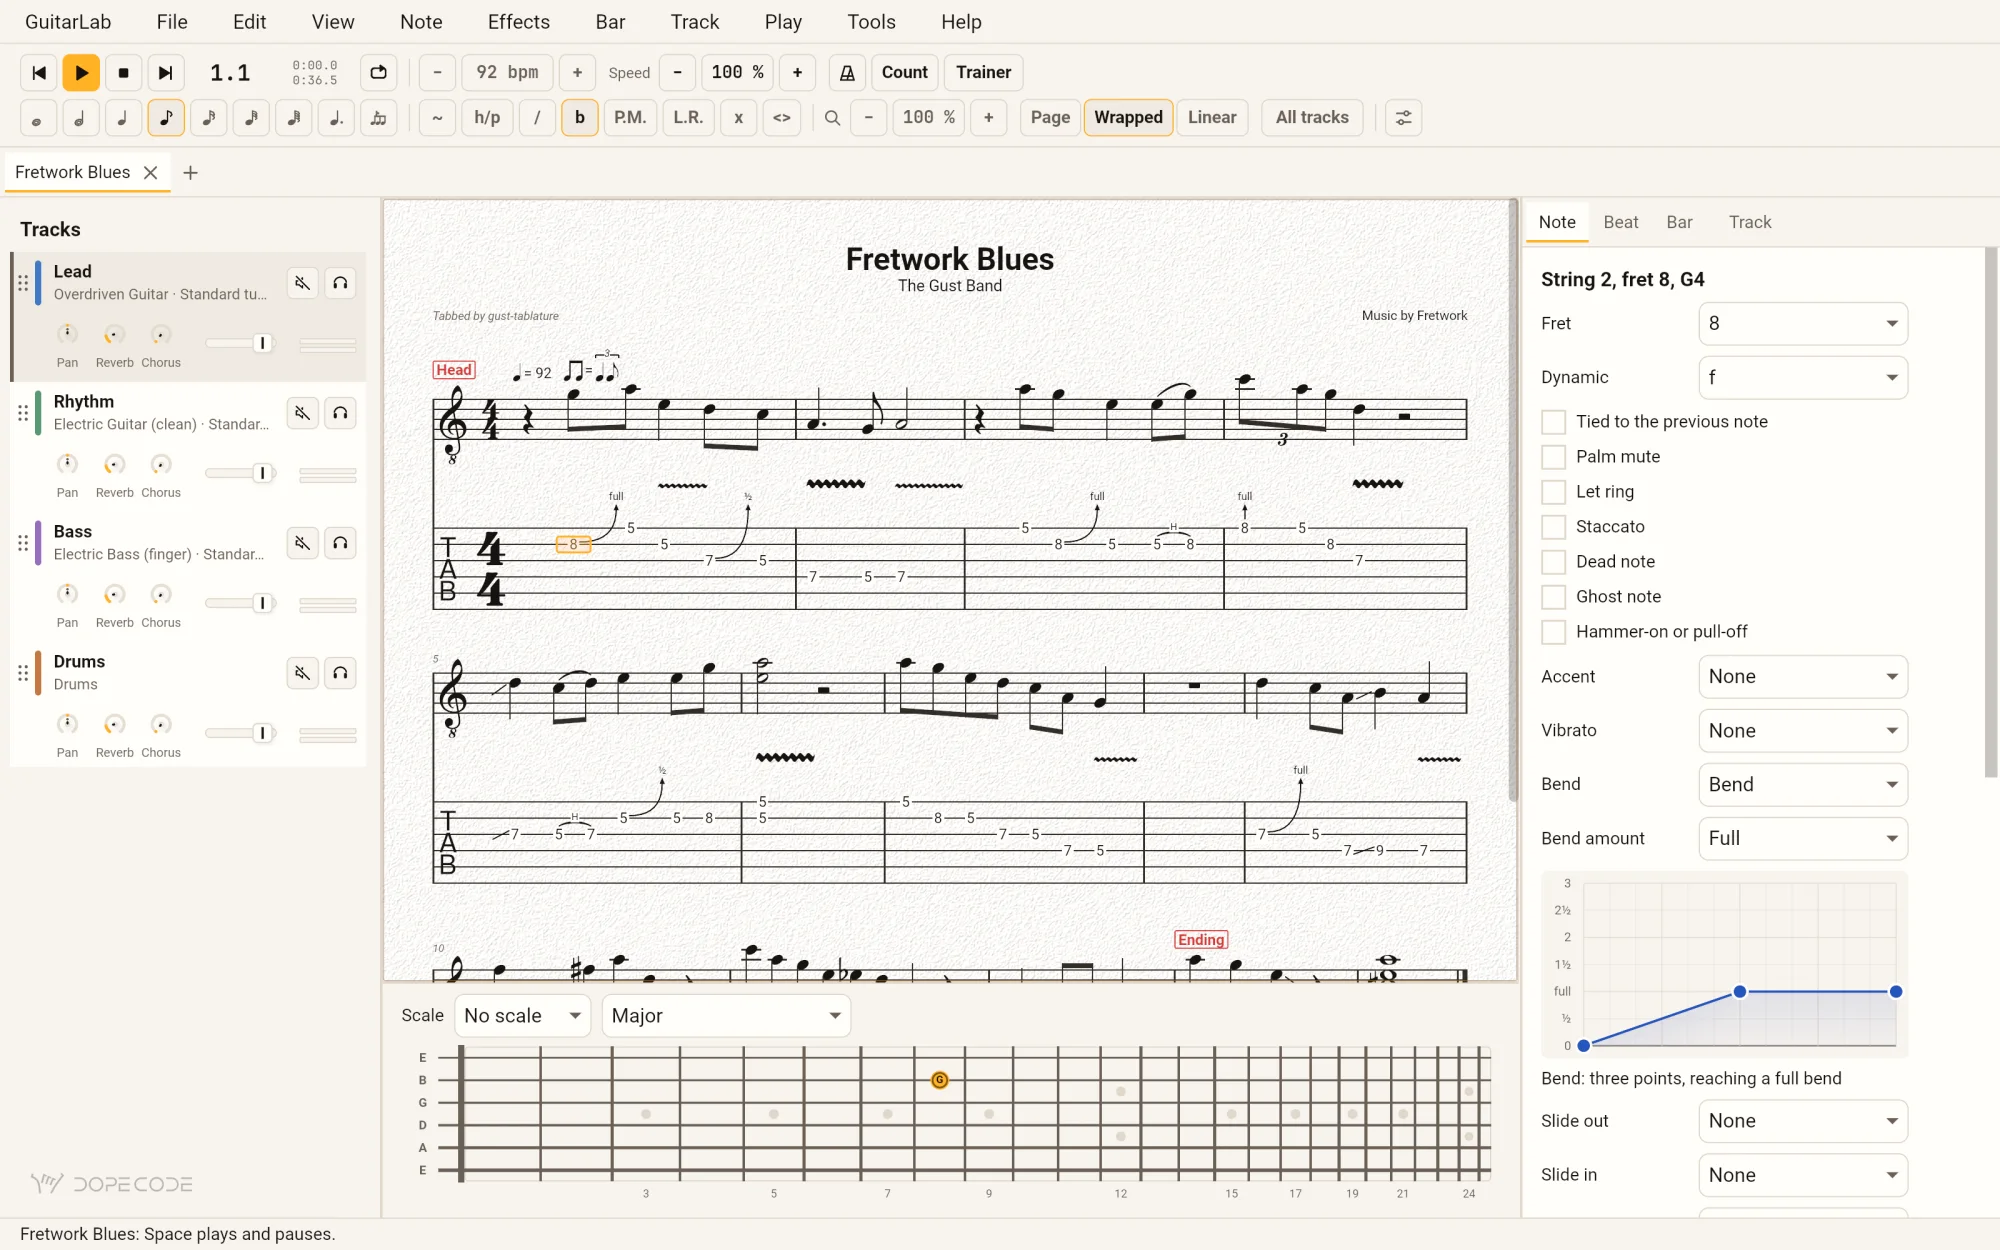
Task: Expand the Major scale type dropdown
Action: (x=726, y=1015)
